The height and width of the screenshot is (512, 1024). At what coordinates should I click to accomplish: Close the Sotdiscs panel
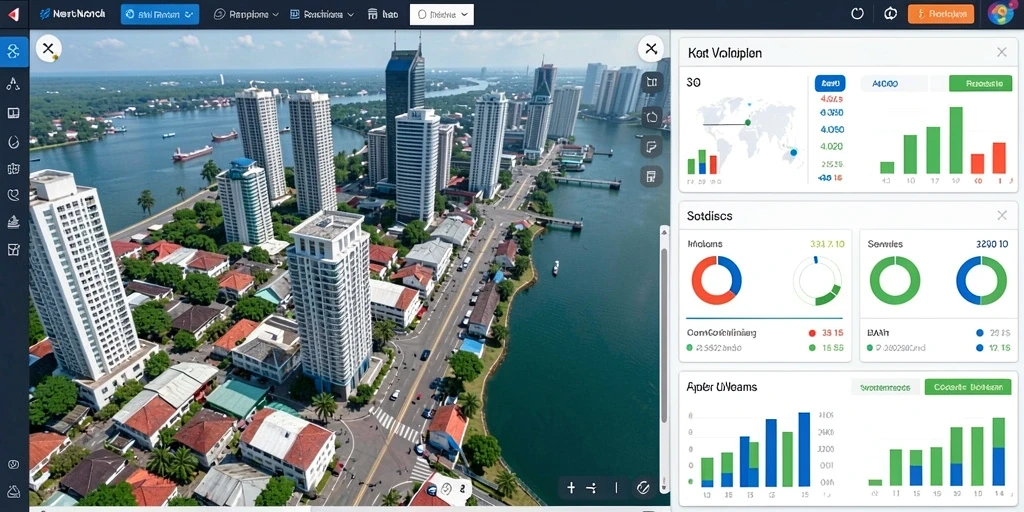[x=1001, y=215]
